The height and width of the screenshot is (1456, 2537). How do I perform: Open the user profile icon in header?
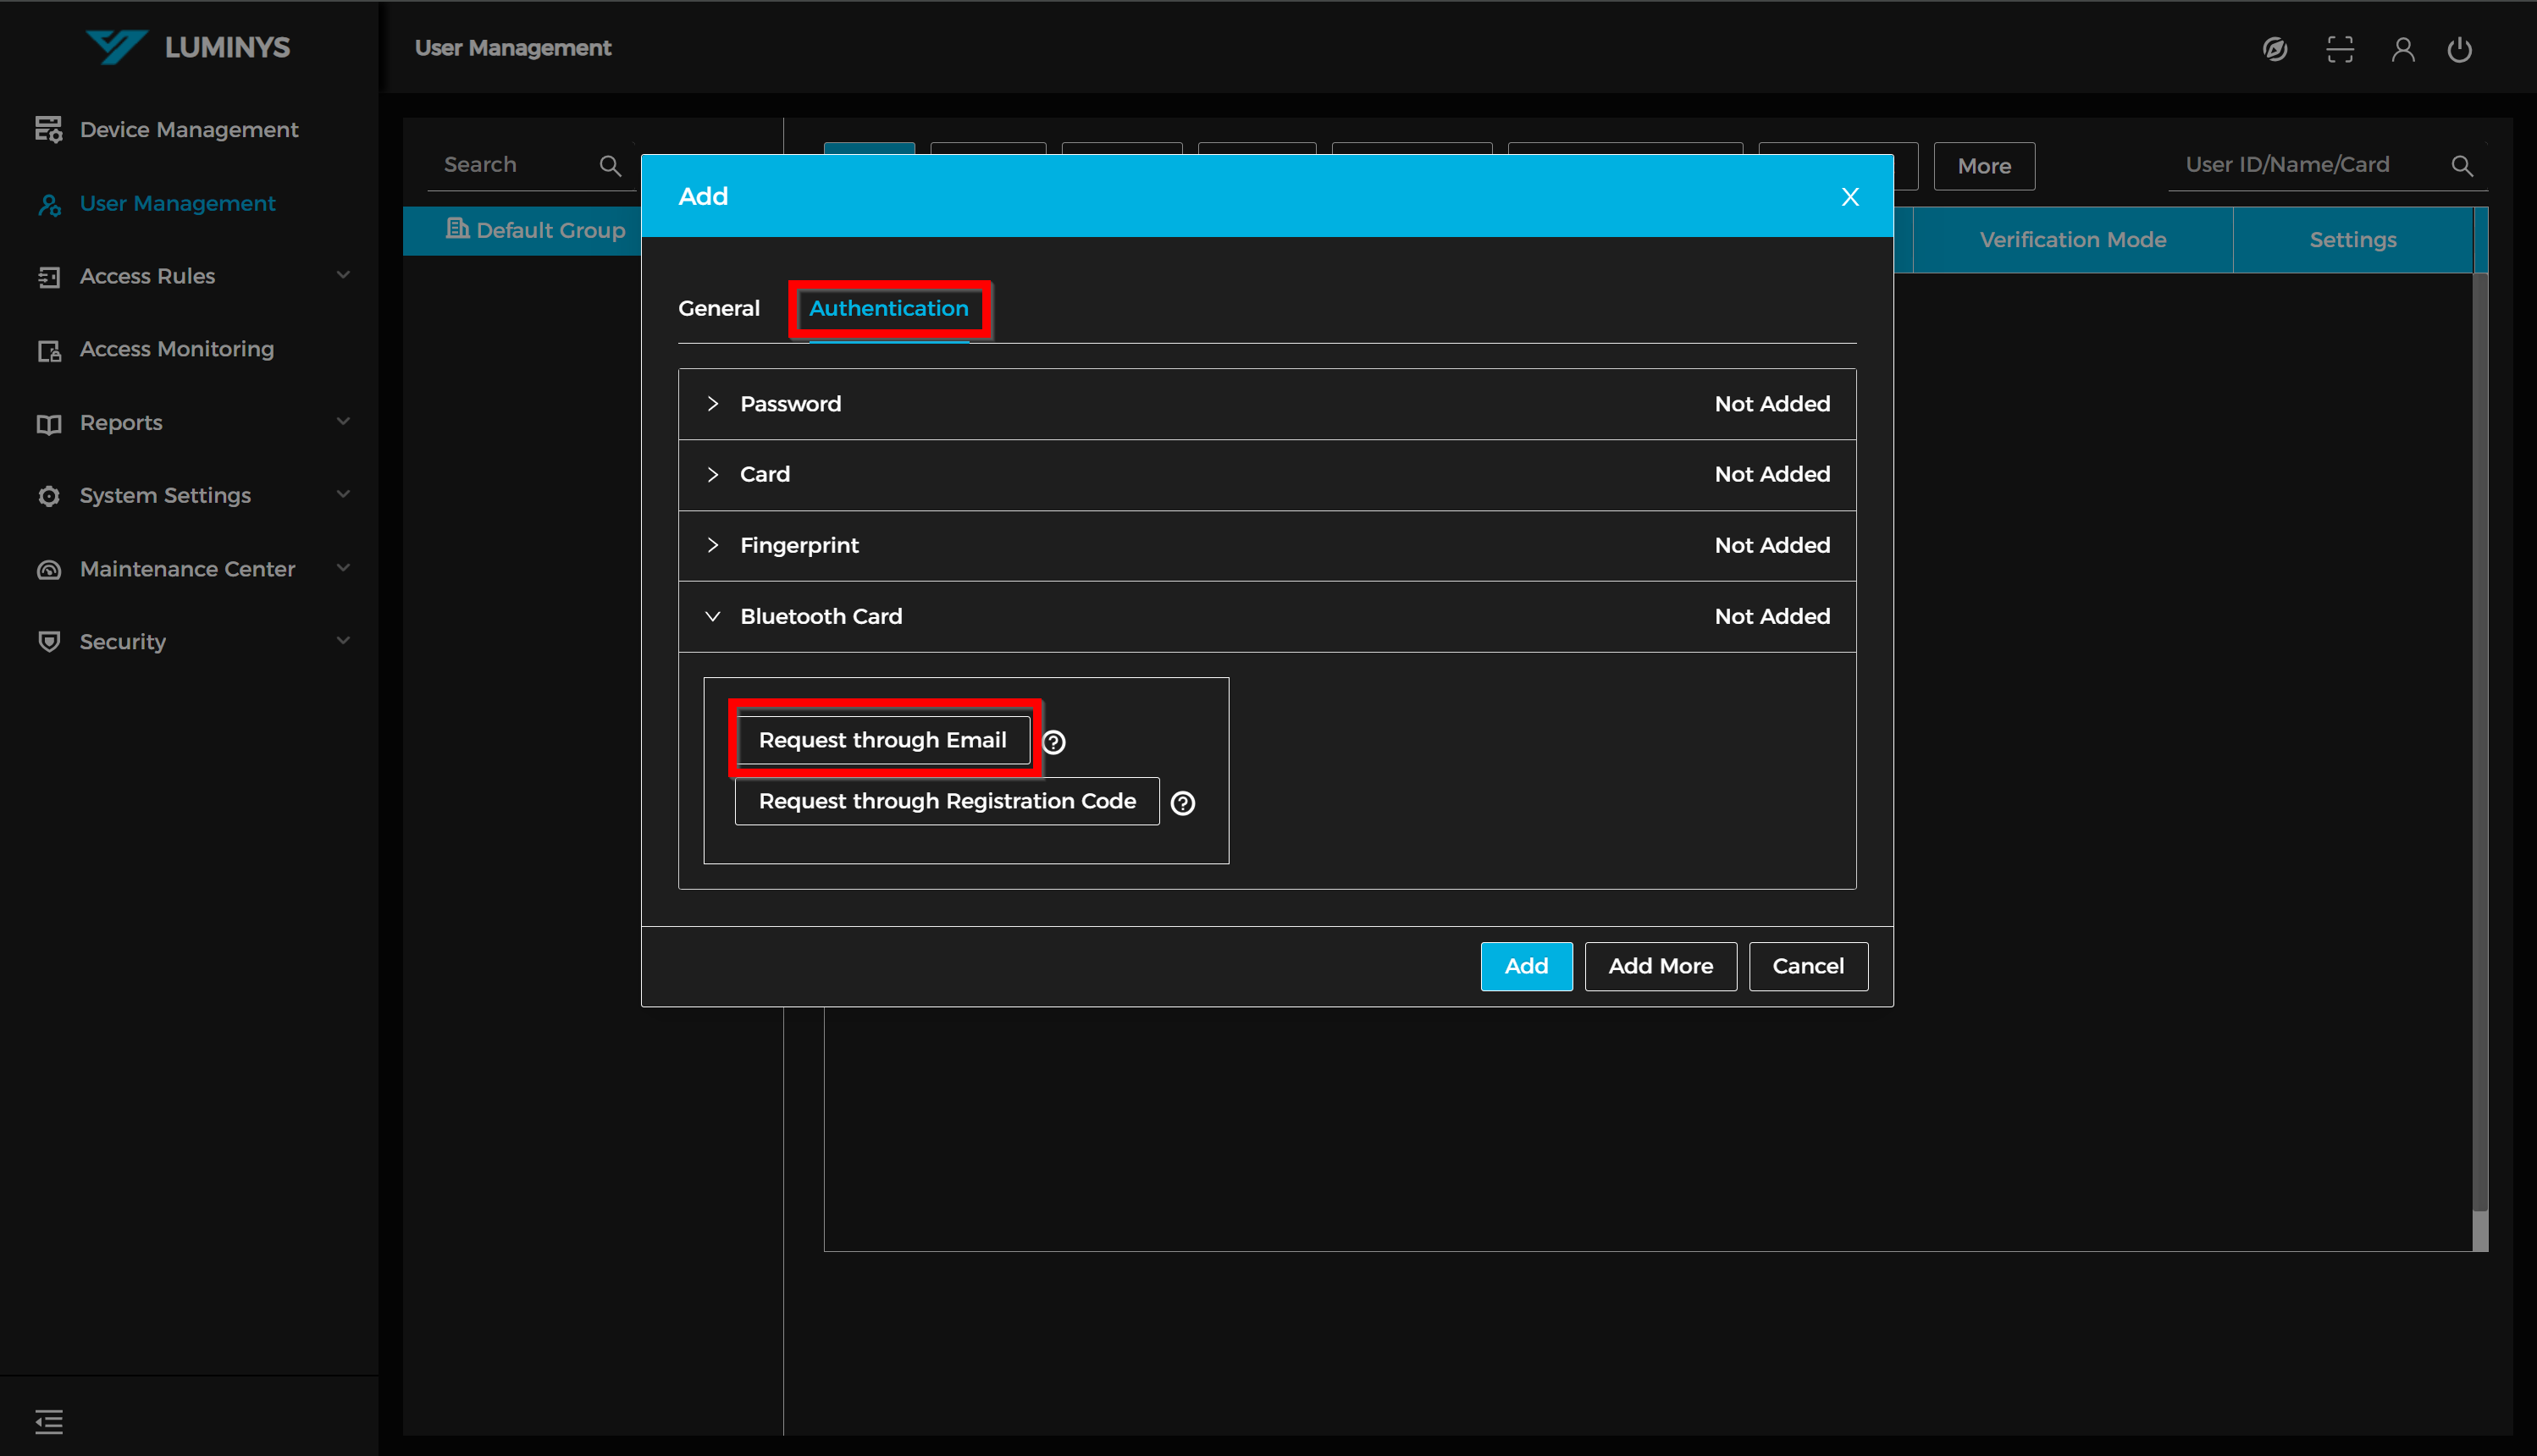click(x=2402, y=49)
